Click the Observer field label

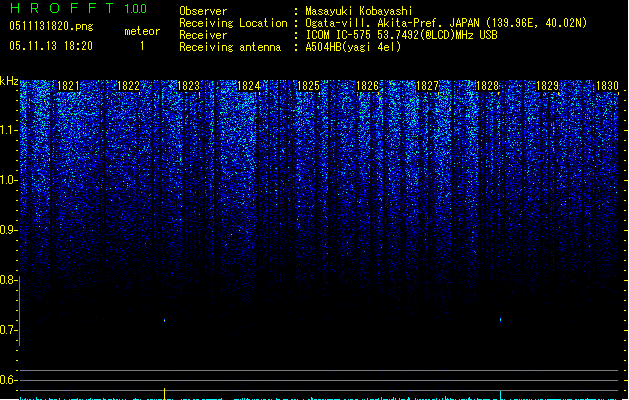point(203,11)
